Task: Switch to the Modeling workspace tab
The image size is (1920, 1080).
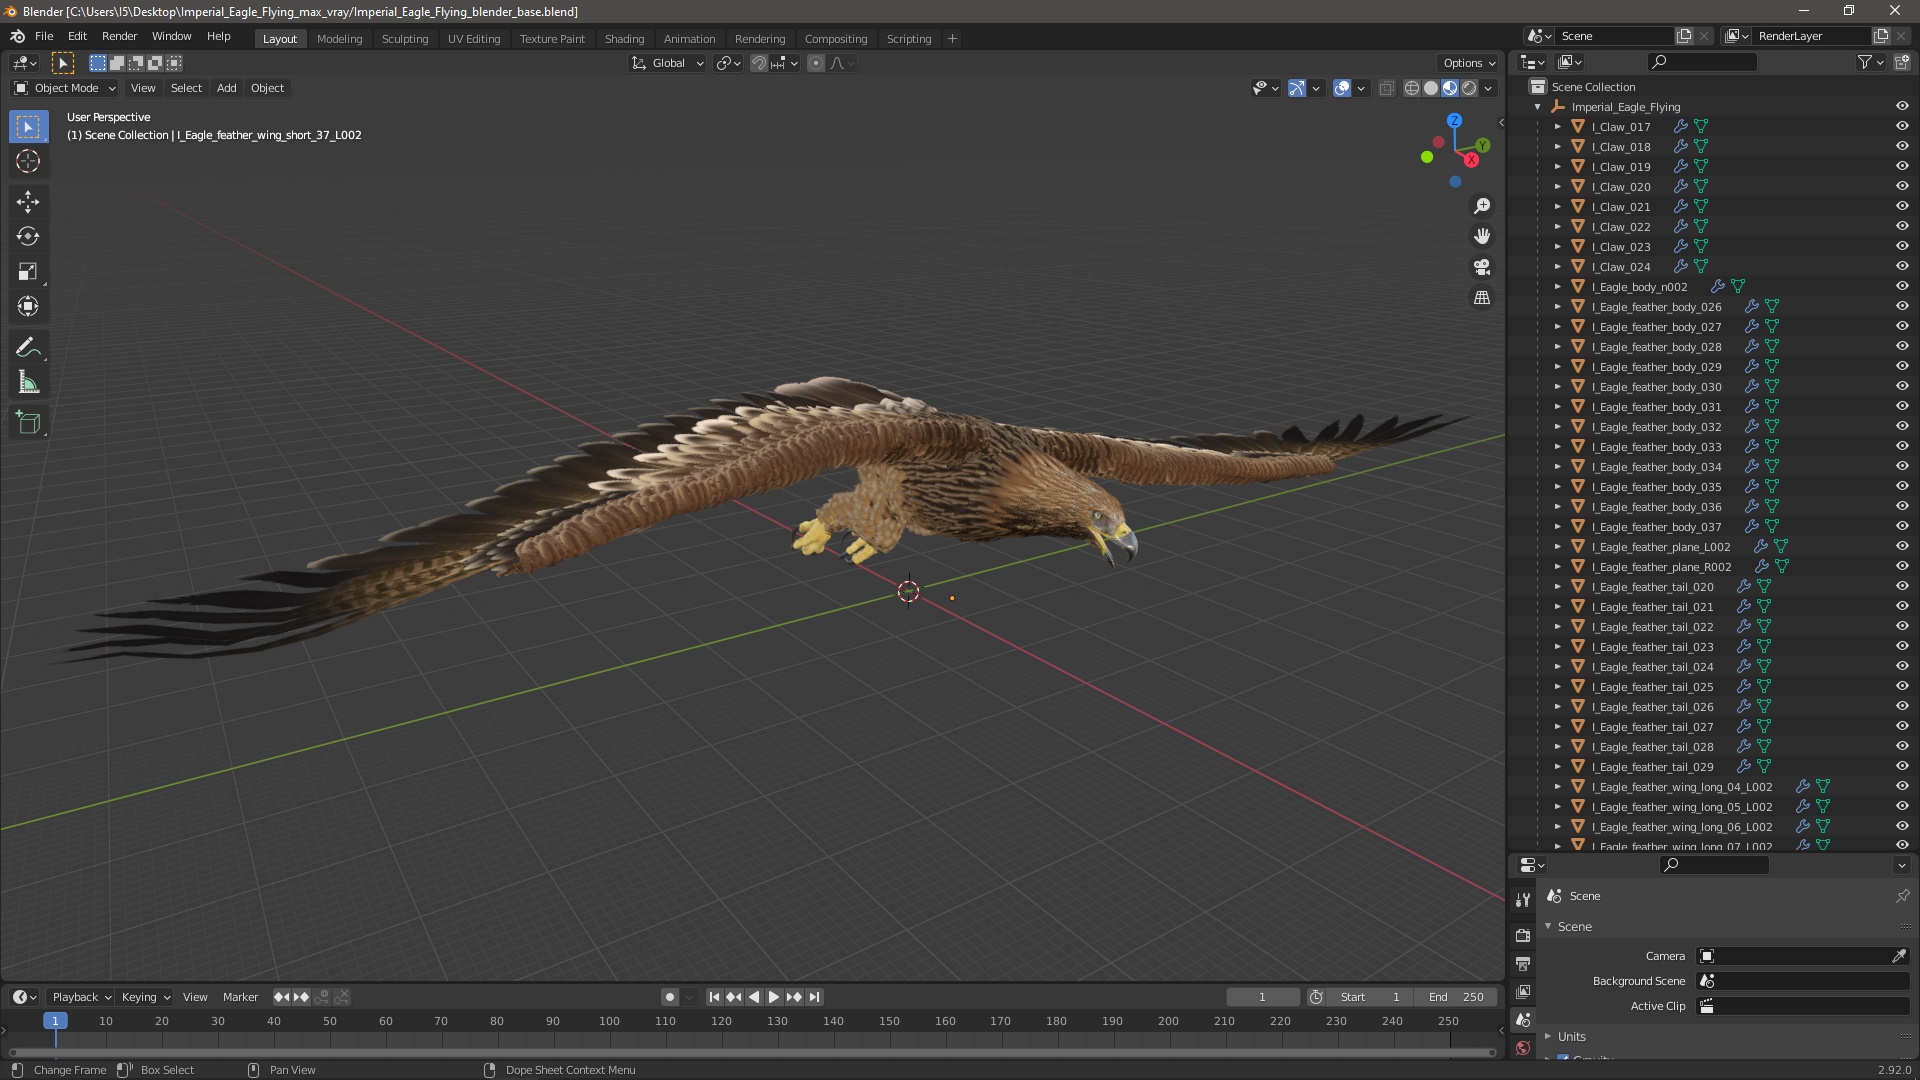Action: (x=339, y=39)
